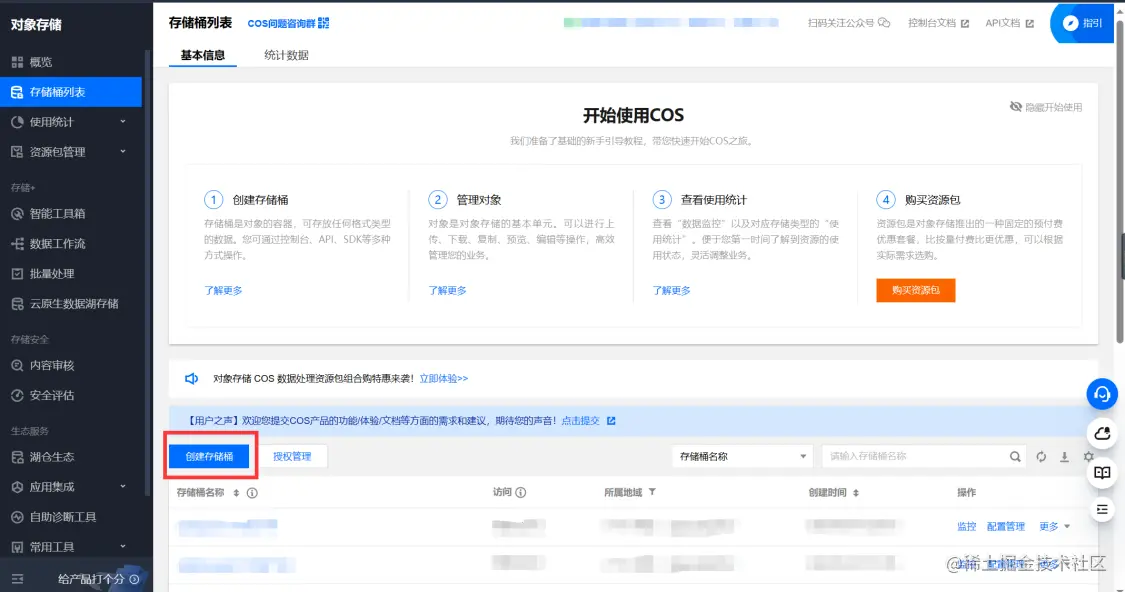
Task: Click the info icon beside 存储桶名称
Action: [252, 493]
